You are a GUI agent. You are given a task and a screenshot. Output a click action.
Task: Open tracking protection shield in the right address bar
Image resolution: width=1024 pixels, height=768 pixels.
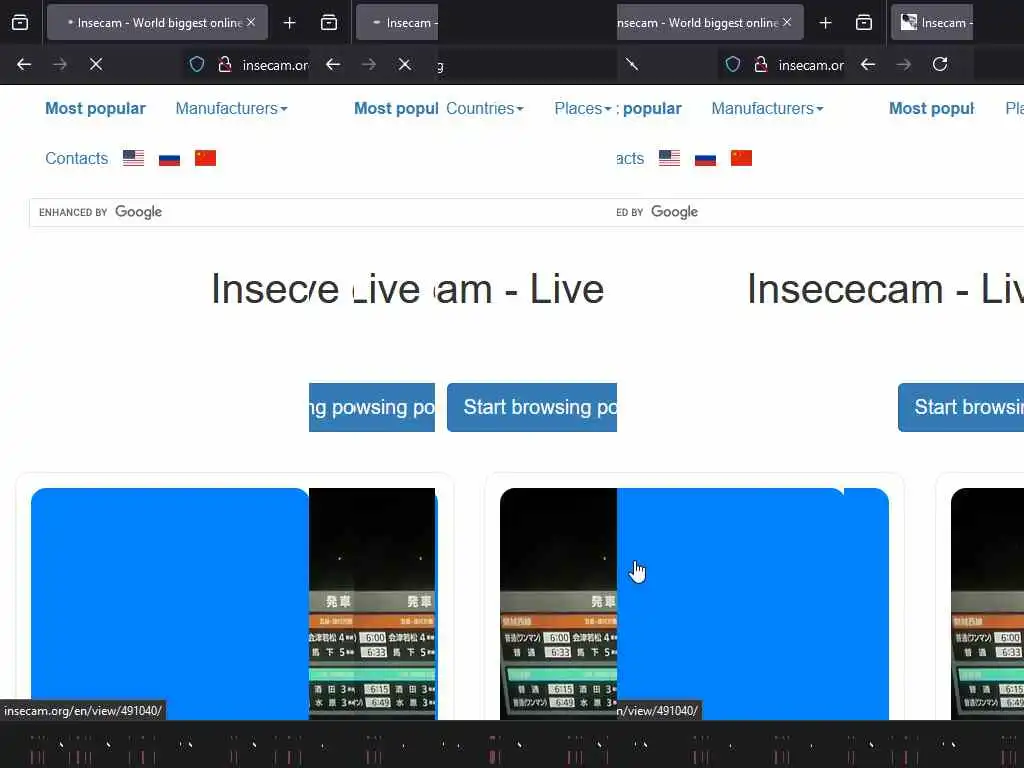(733, 65)
